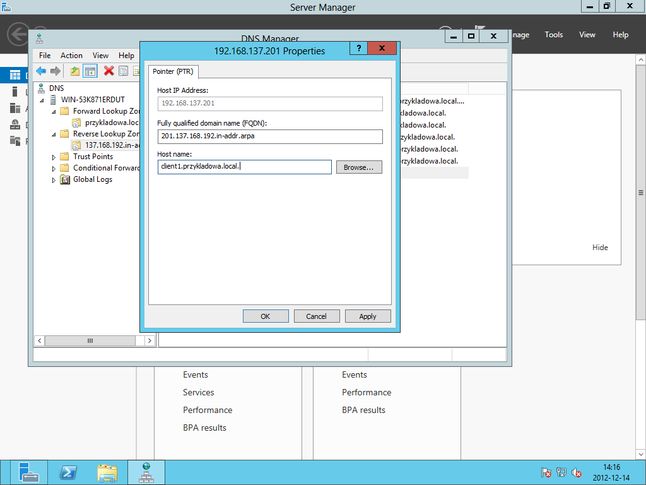Collapse the Forward Lookup Zones node
This screenshot has width=646, height=485.
pos(54,112)
